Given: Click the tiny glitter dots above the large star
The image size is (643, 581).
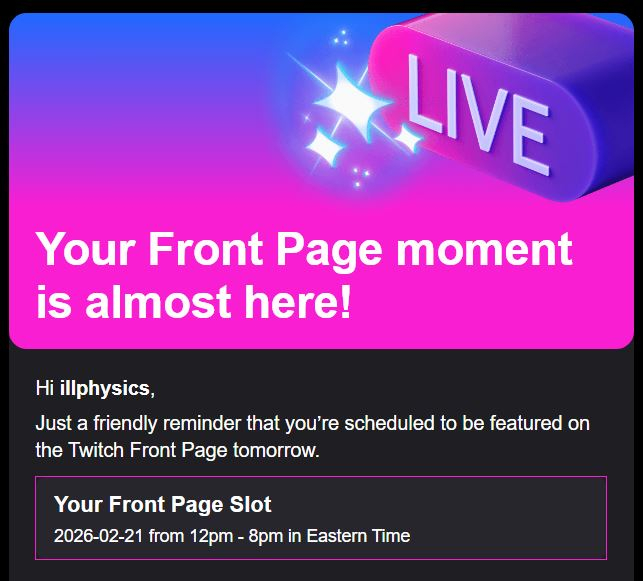Looking at the screenshot, I should coord(341,39).
